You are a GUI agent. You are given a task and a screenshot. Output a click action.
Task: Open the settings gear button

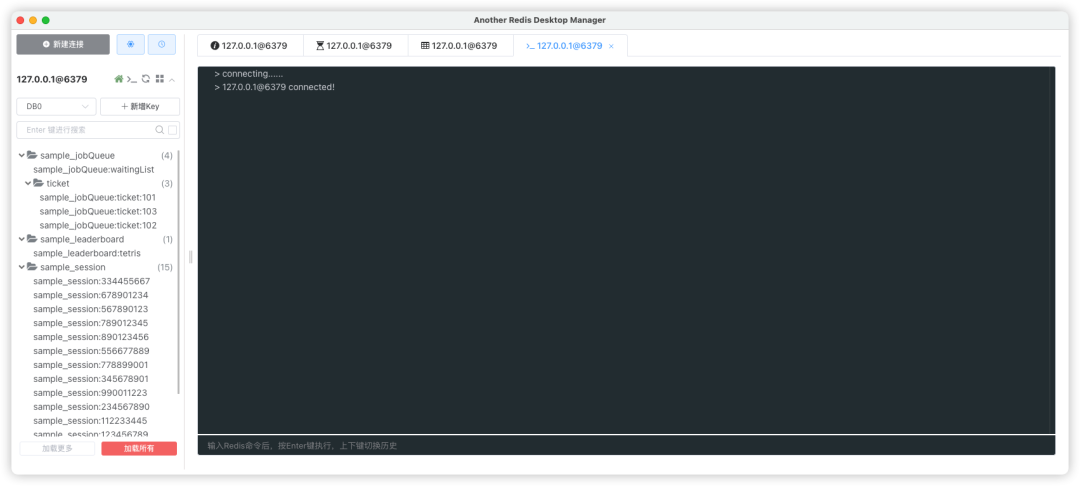pos(131,44)
